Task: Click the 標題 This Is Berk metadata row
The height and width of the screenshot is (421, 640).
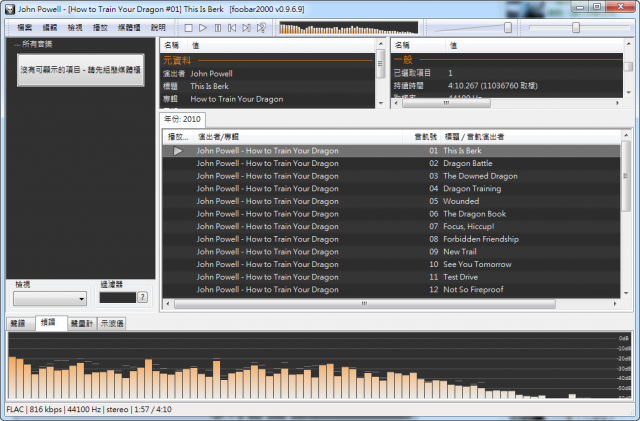Action: coord(267,87)
